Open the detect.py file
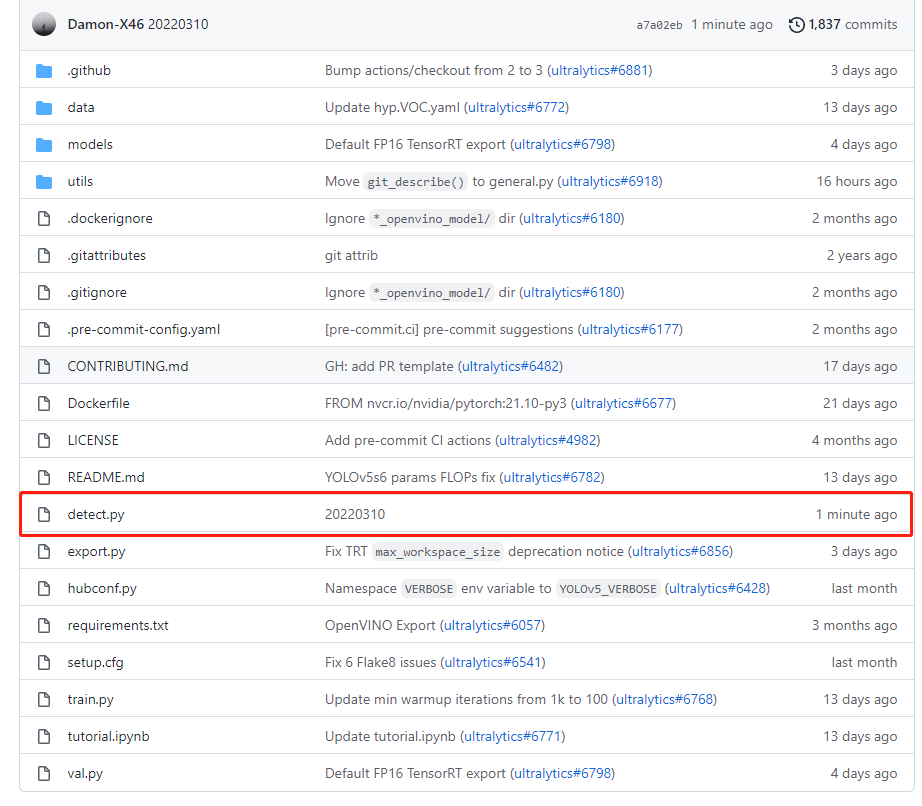922x806 pixels. (96, 515)
